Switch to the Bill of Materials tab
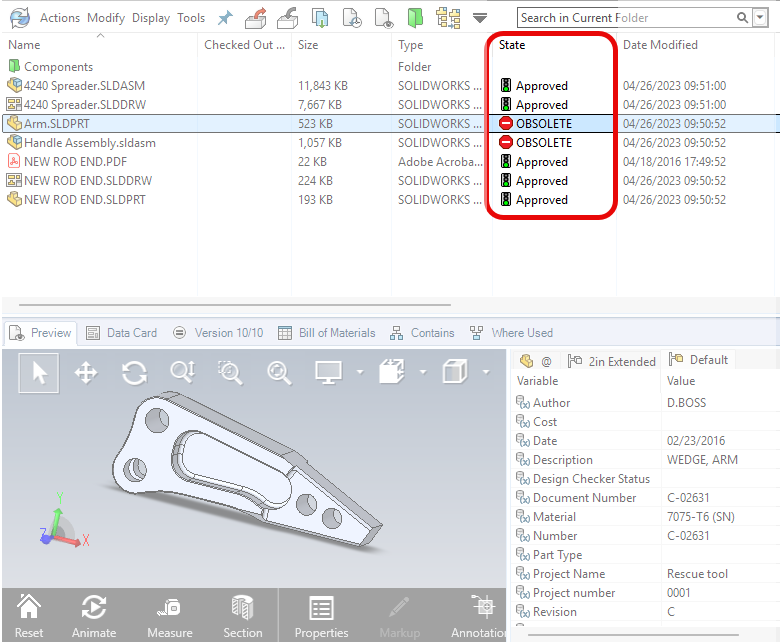Viewport: 780px width, 643px height. (326, 333)
